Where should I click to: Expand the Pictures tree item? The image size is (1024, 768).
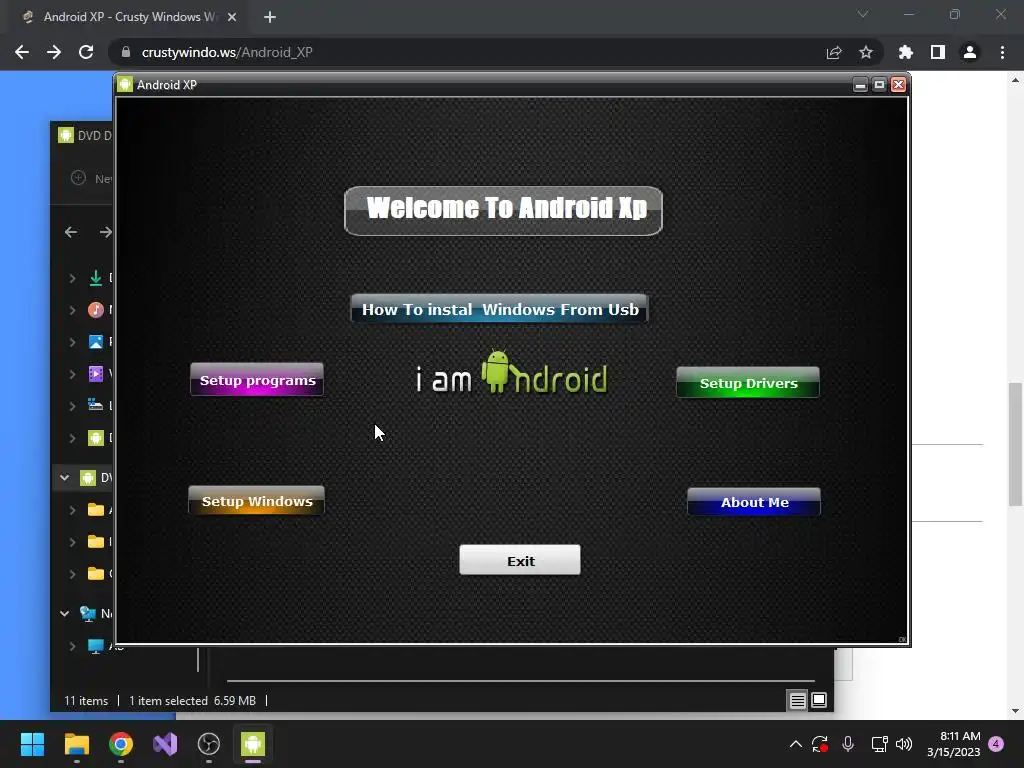[x=72, y=342]
